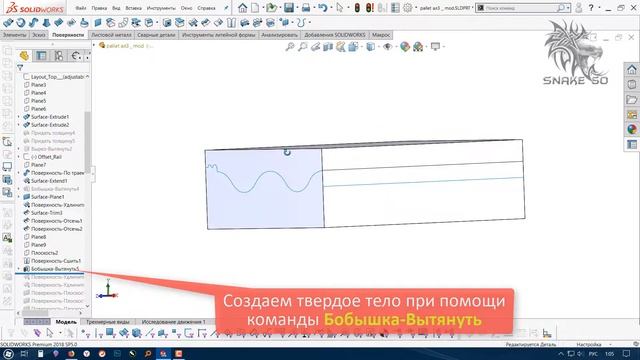This screenshot has height=360, width=640.
Task: Open the Help question mark menu
Action: [x=591, y=8]
